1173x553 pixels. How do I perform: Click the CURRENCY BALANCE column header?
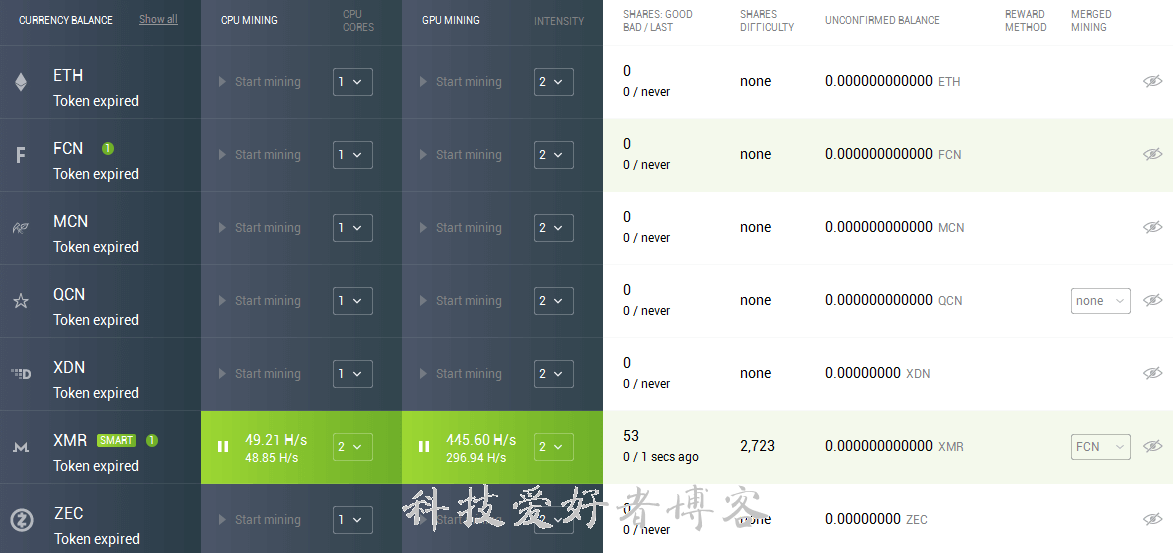pos(66,20)
